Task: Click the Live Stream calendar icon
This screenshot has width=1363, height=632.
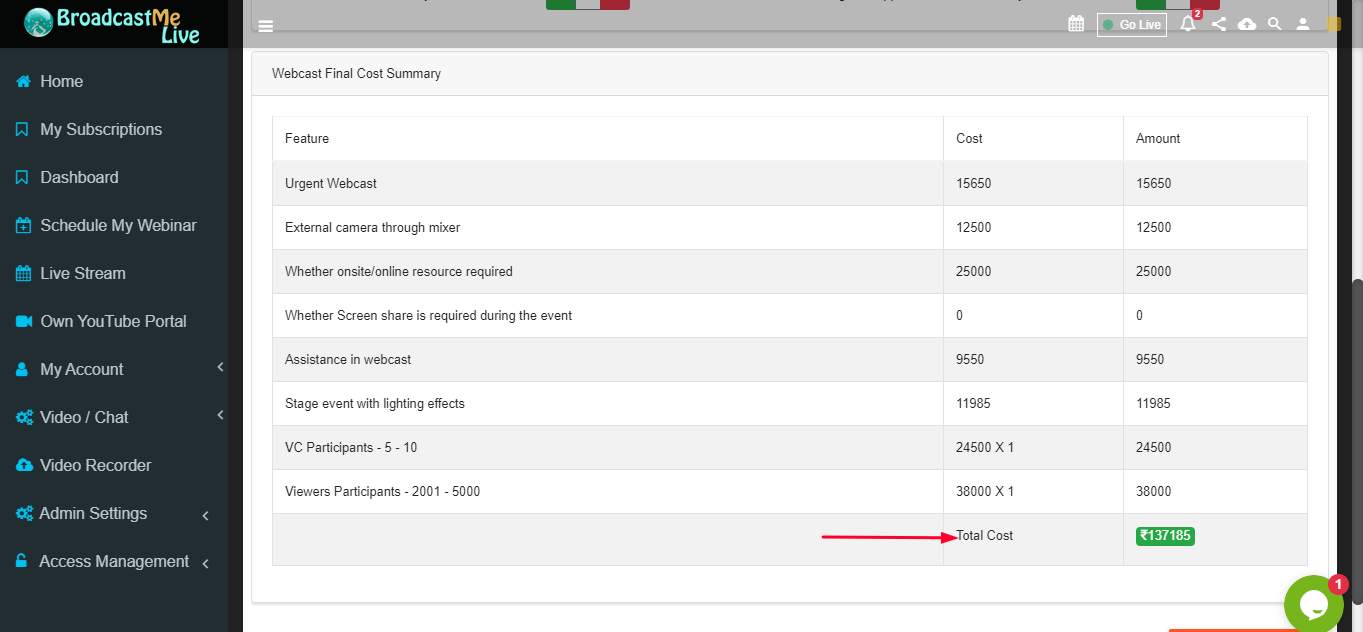Action: (x=23, y=274)
